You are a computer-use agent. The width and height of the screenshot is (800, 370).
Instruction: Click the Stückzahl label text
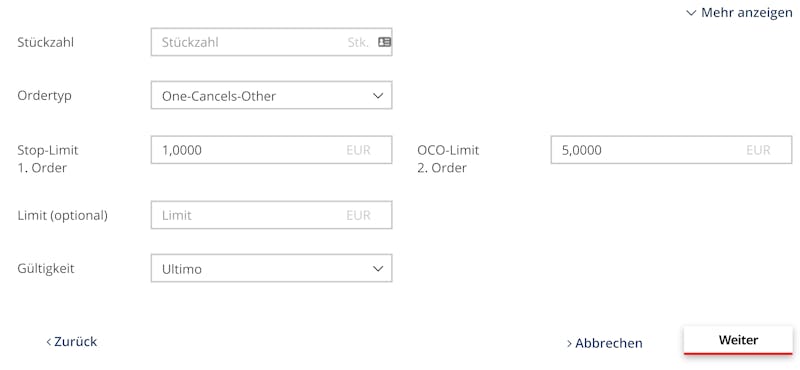(45, 42)
